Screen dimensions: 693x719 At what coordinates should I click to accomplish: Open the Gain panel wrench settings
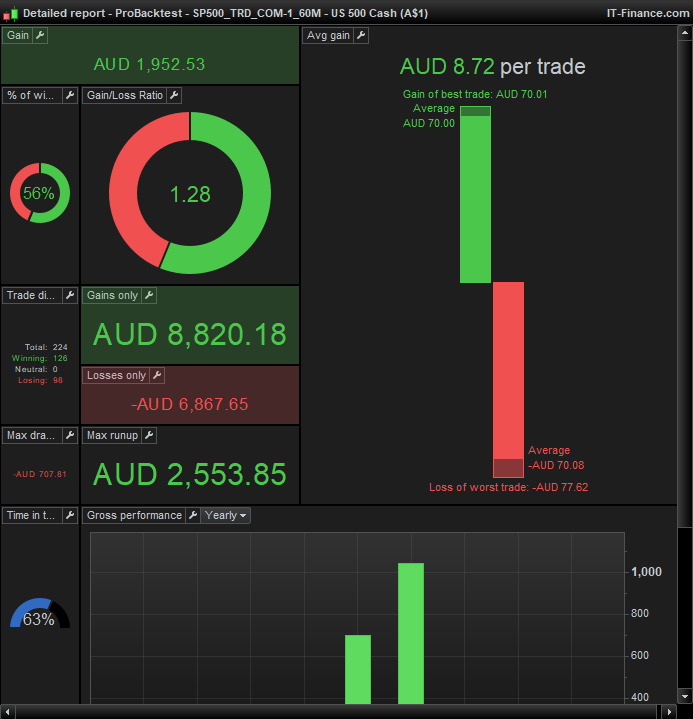click(40, 35)
